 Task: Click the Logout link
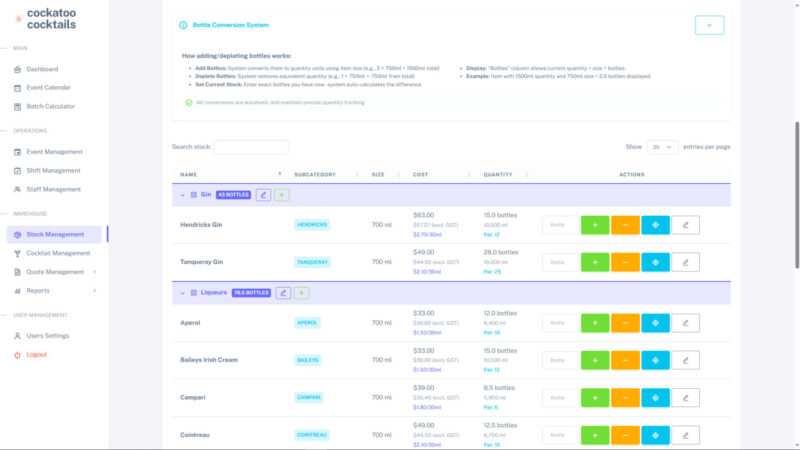point(36,354)
